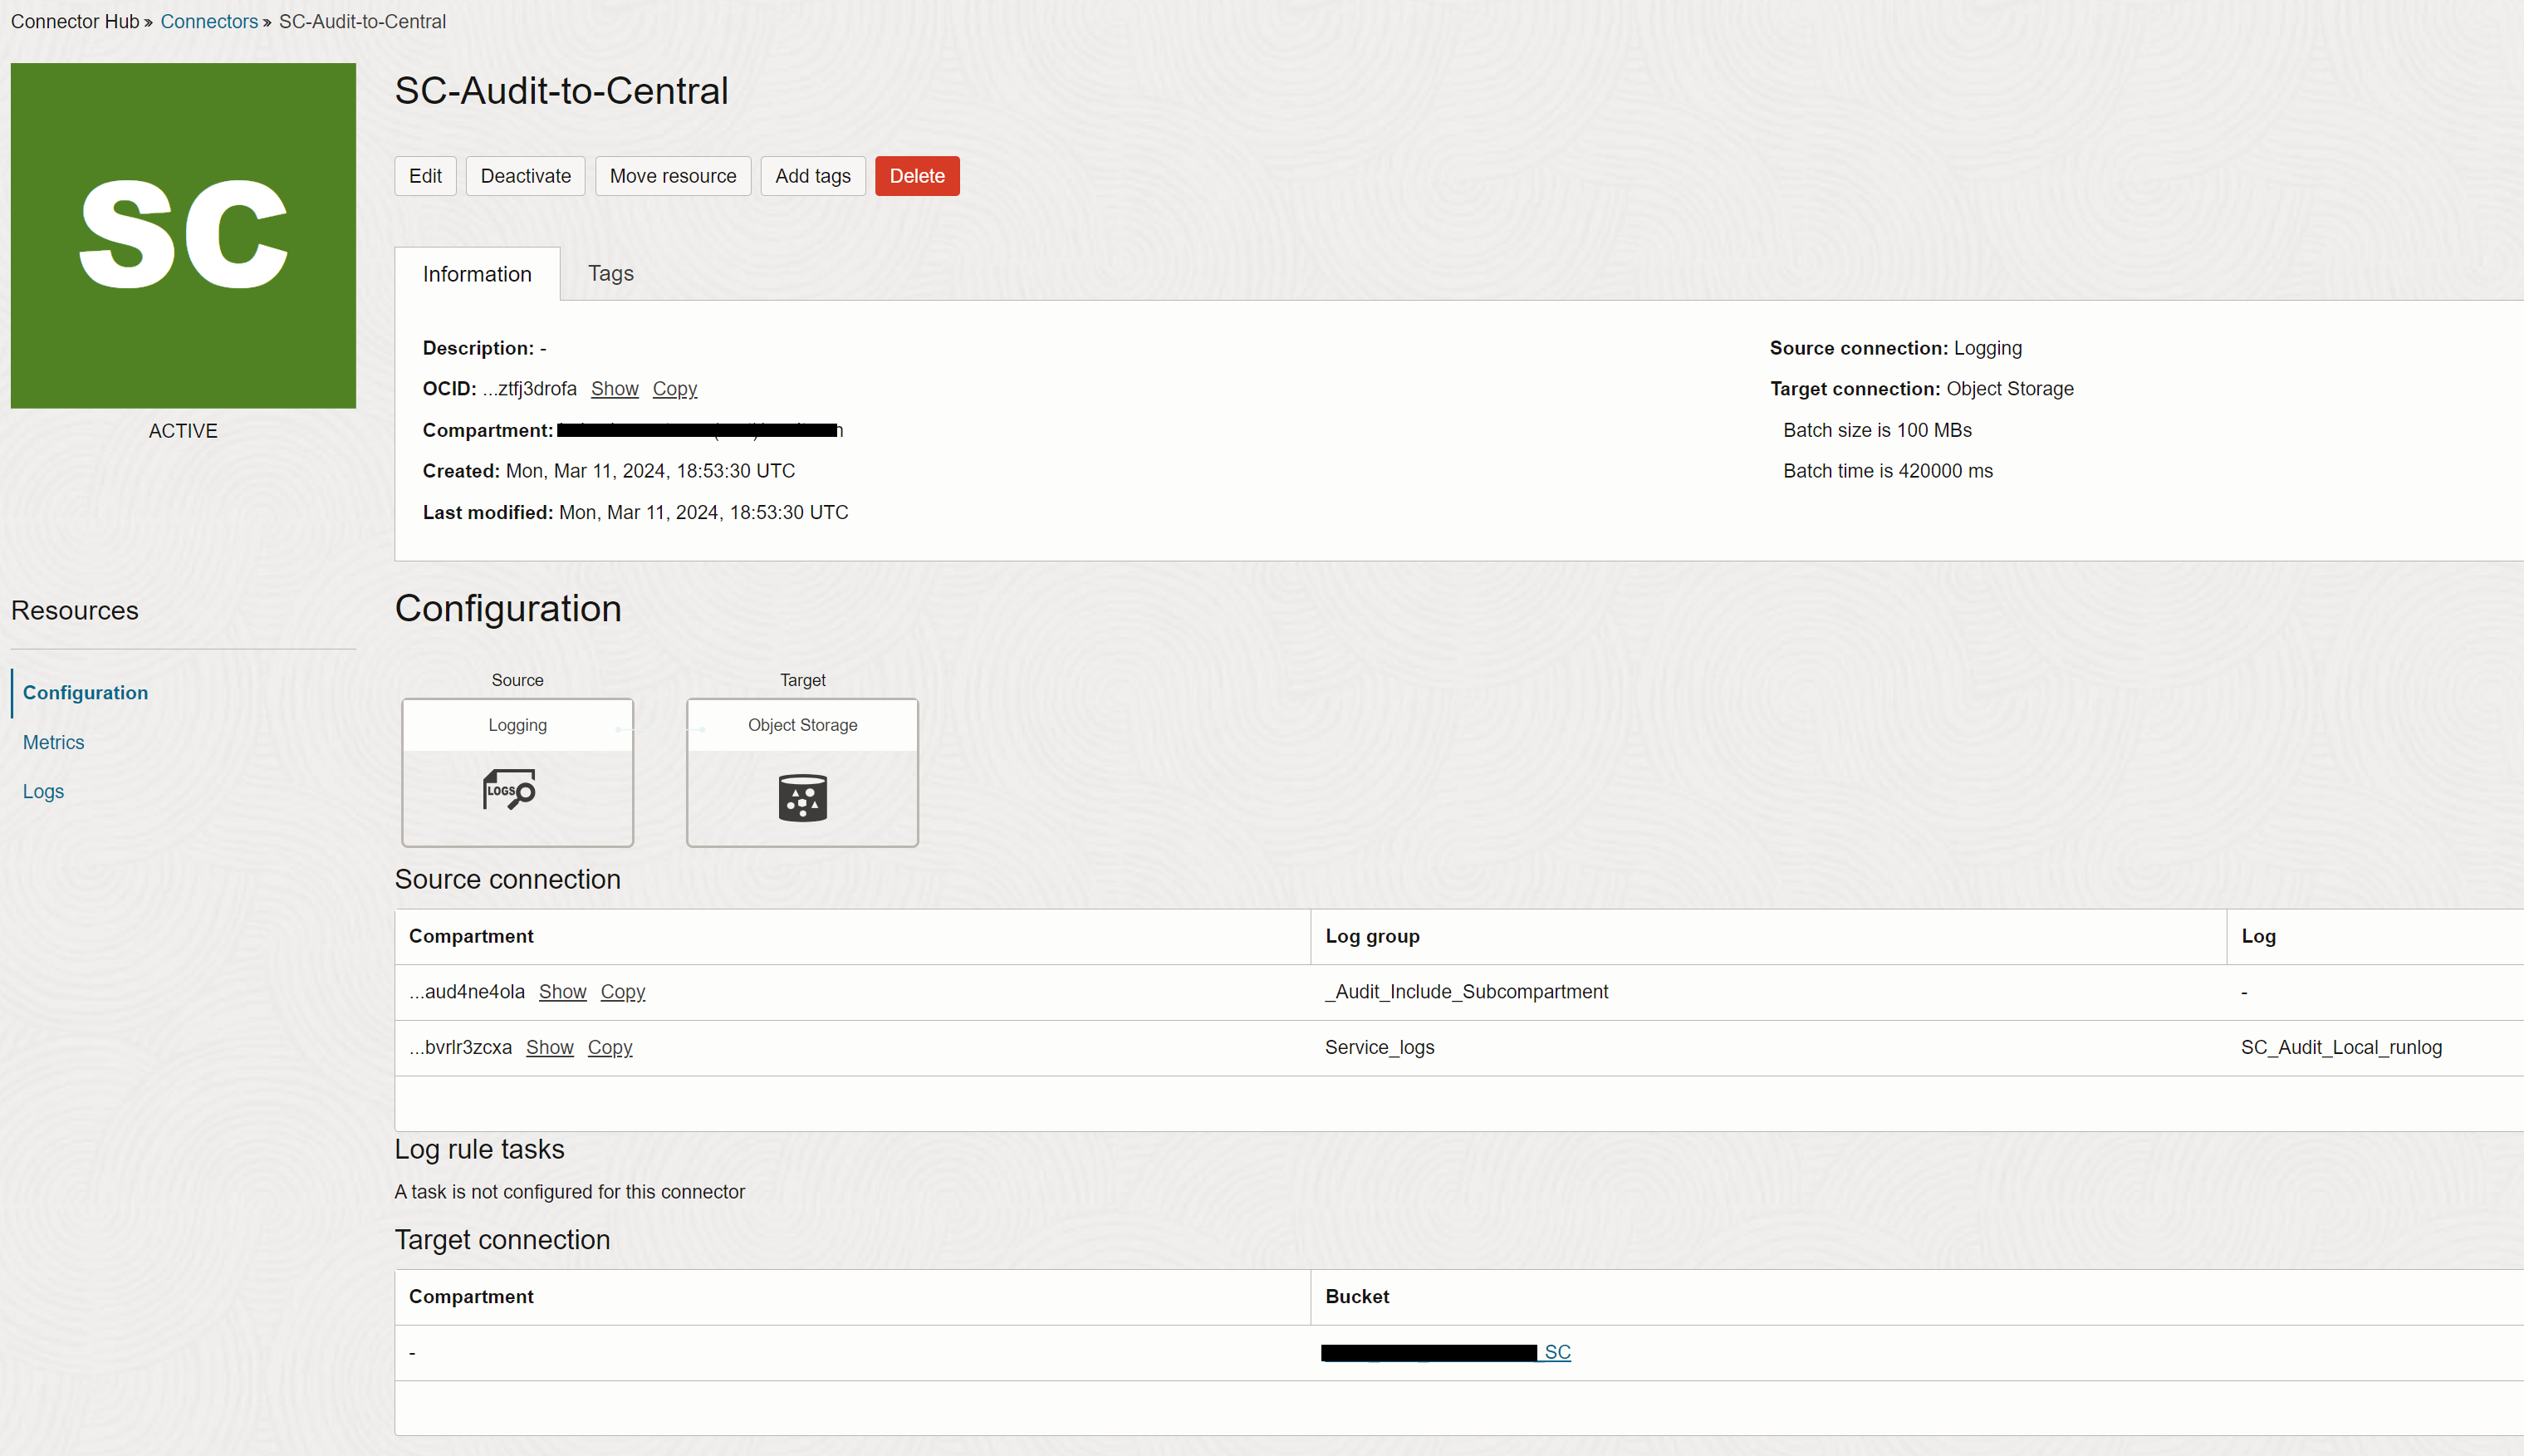Show the full connector OCID
The height and width of the screenshot is (1456, 2524).
click(614, 389)
